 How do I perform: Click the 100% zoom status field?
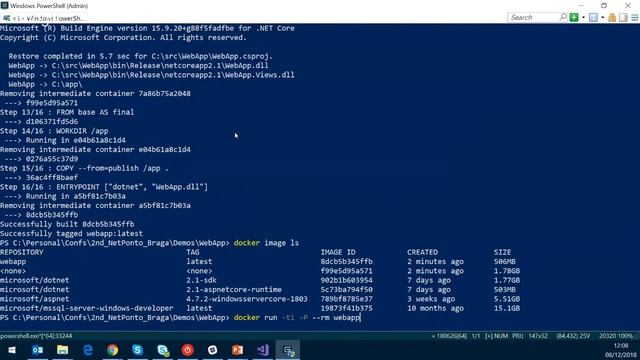(x=624, y=336)
